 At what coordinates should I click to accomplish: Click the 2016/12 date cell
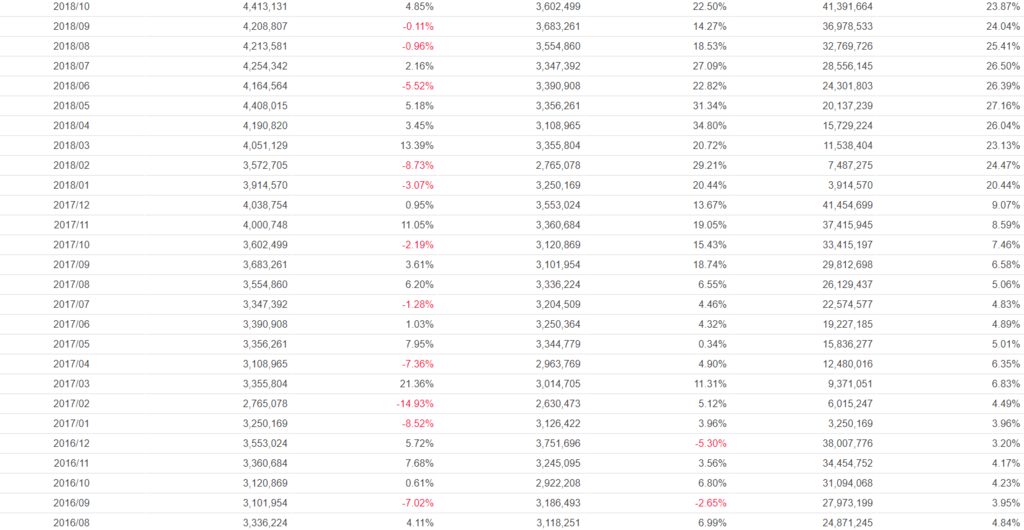(71, 443)
